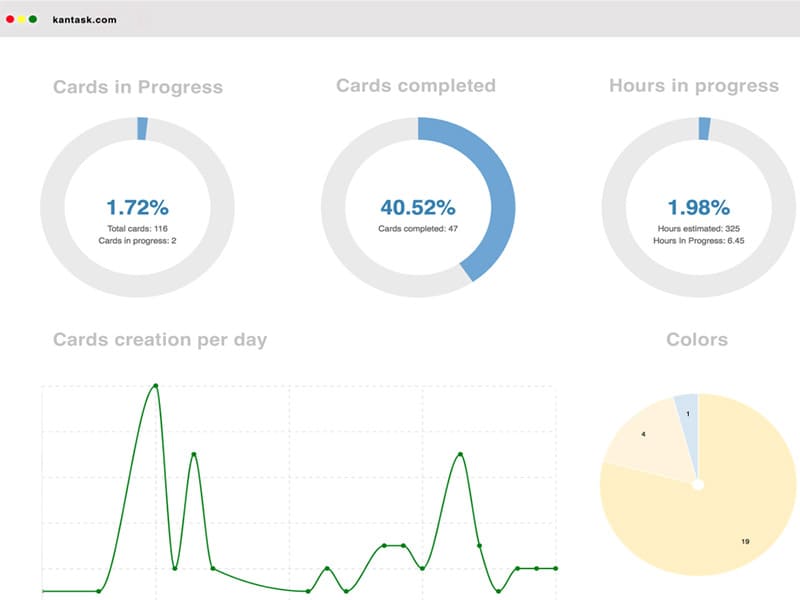Click the Cards creation per day heading
The image size is (800, 600).
click(x=160, y=339)
